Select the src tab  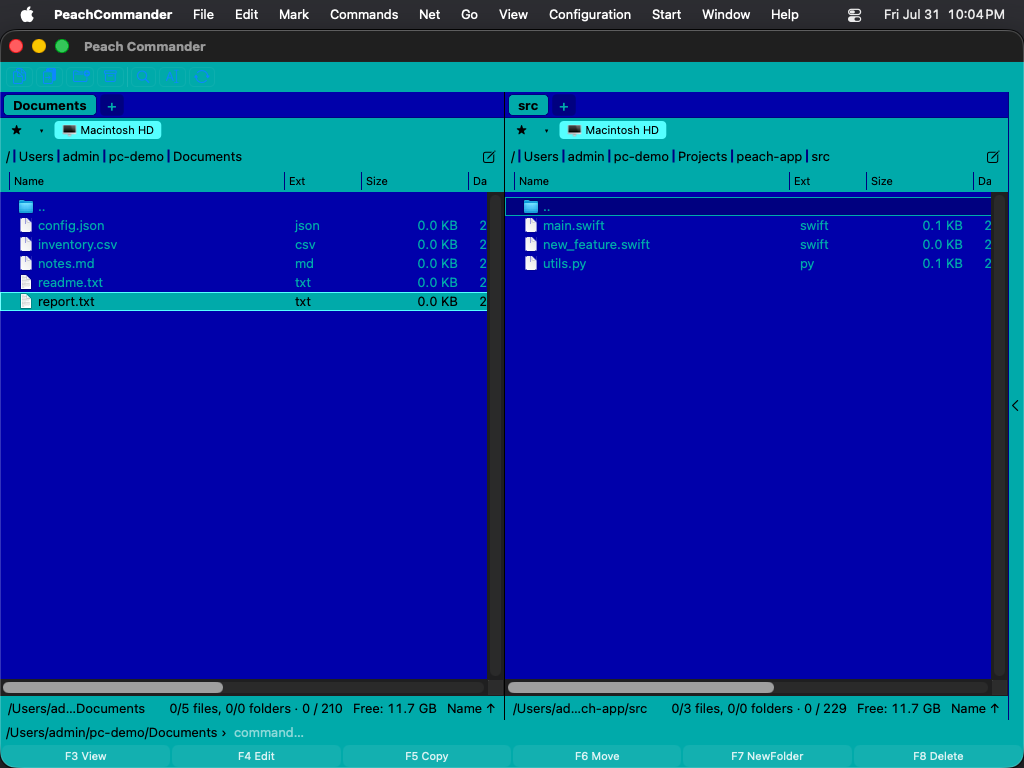(528, 106)
